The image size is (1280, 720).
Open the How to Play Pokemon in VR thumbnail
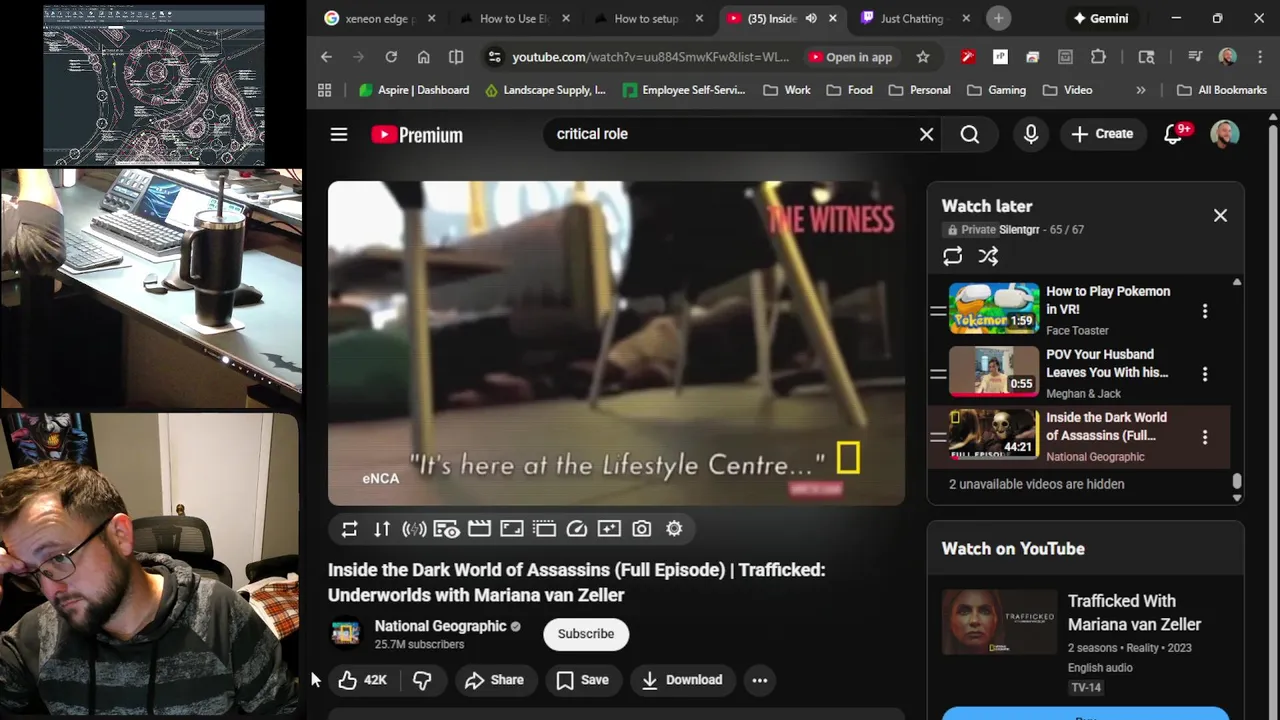pos(994,308)
